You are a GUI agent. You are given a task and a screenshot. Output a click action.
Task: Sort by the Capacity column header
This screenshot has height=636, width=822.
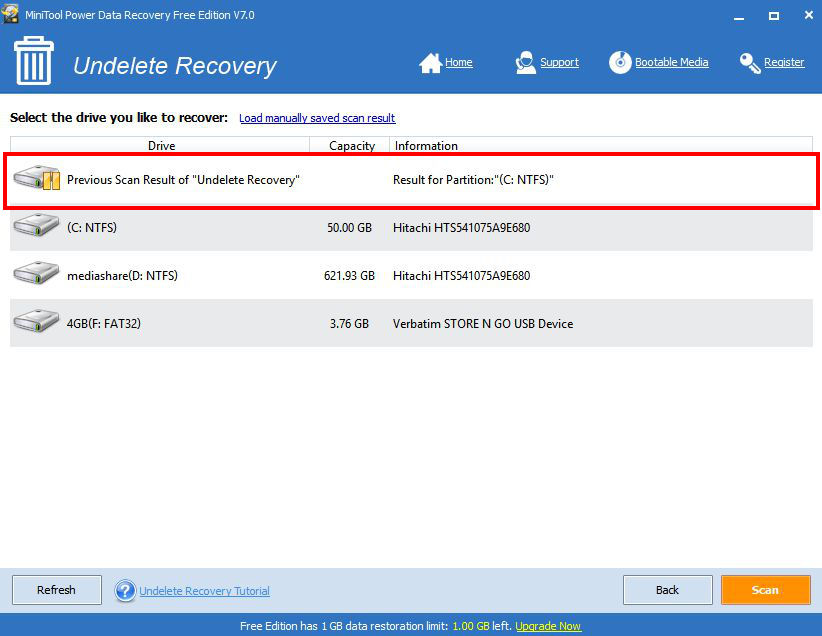coord(350,145)
